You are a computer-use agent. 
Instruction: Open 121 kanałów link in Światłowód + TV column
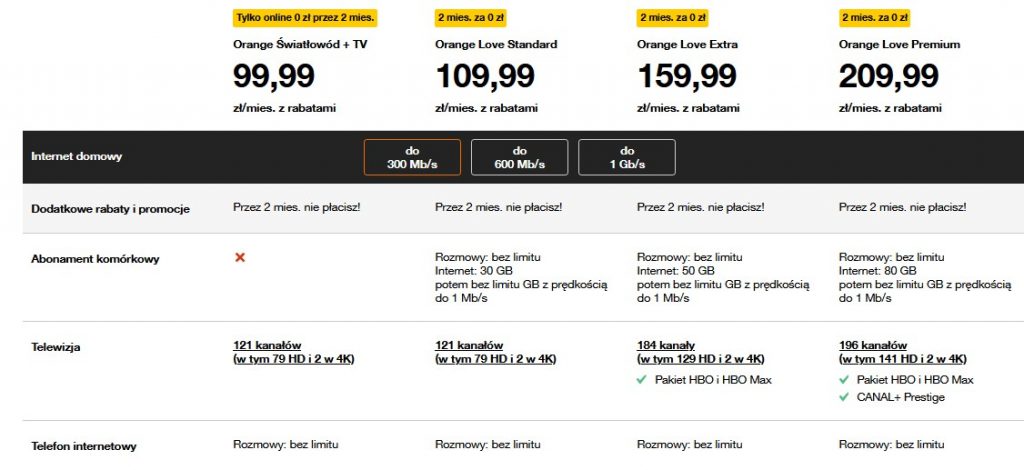[294, 352]
